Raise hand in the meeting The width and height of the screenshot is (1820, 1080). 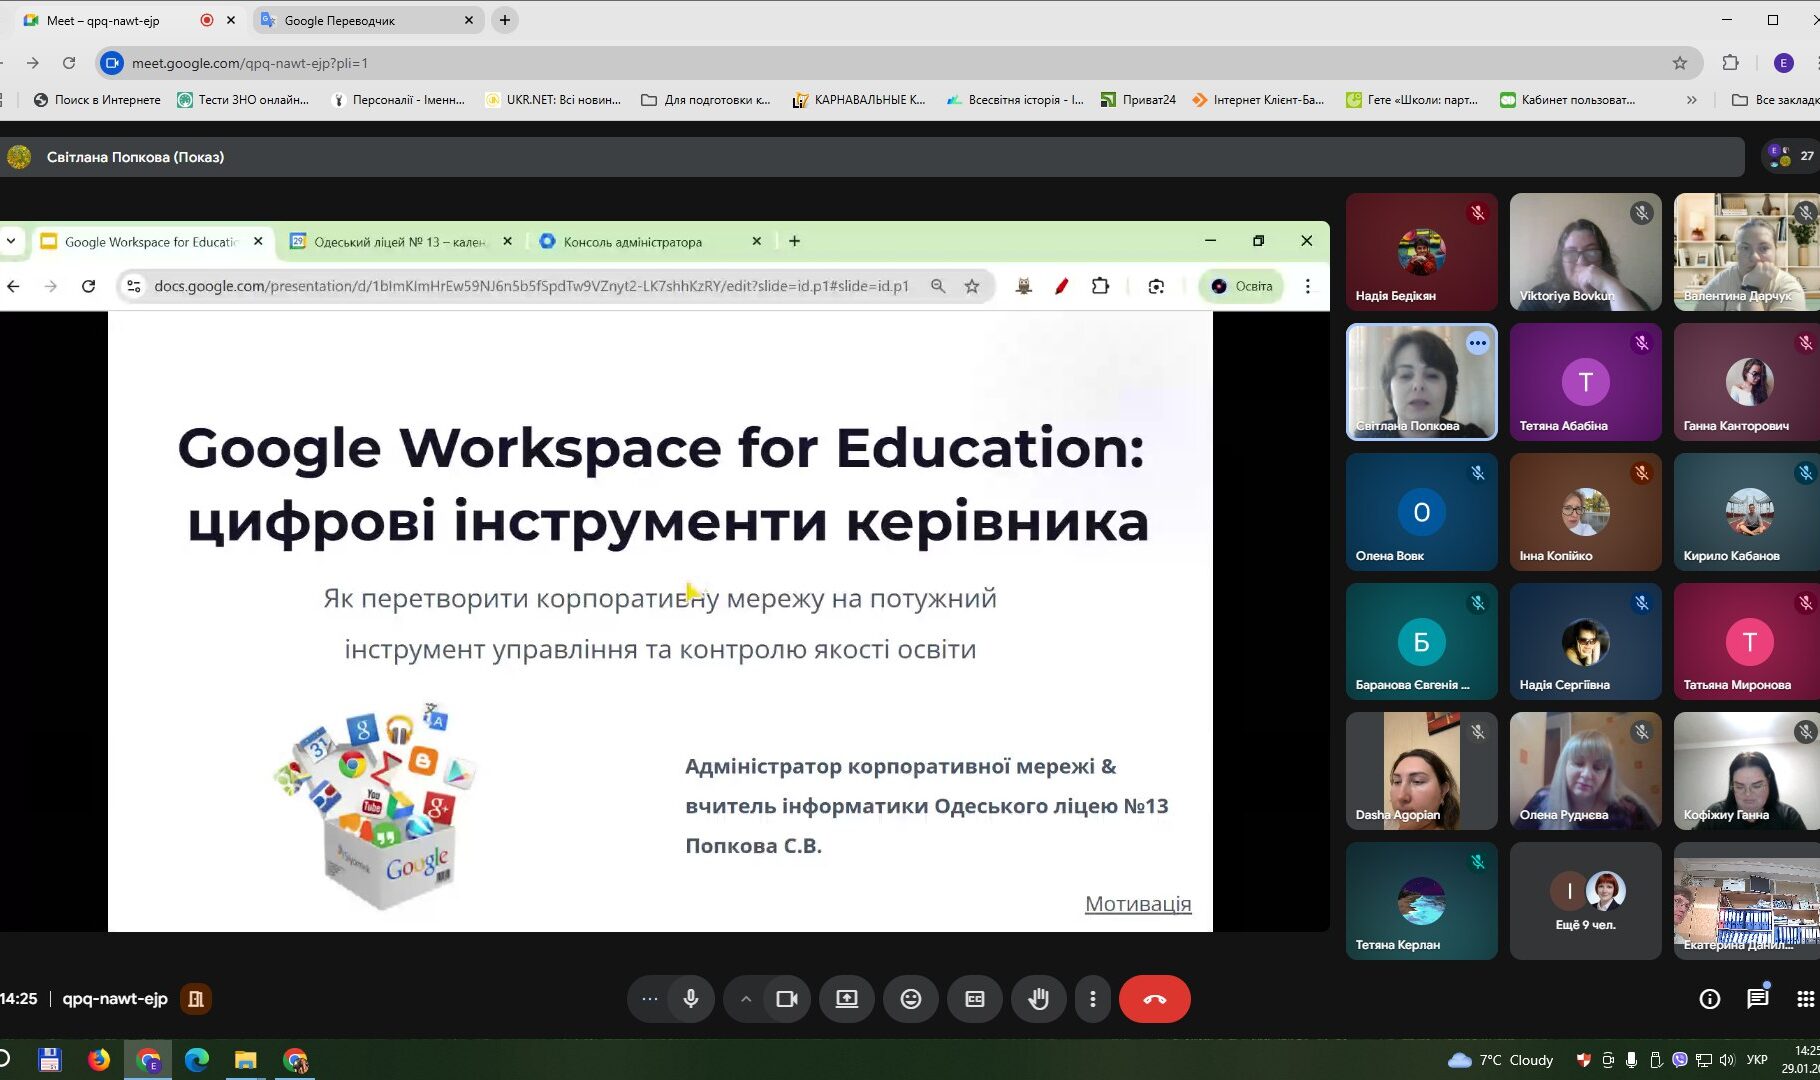[x=1038, y=999]
